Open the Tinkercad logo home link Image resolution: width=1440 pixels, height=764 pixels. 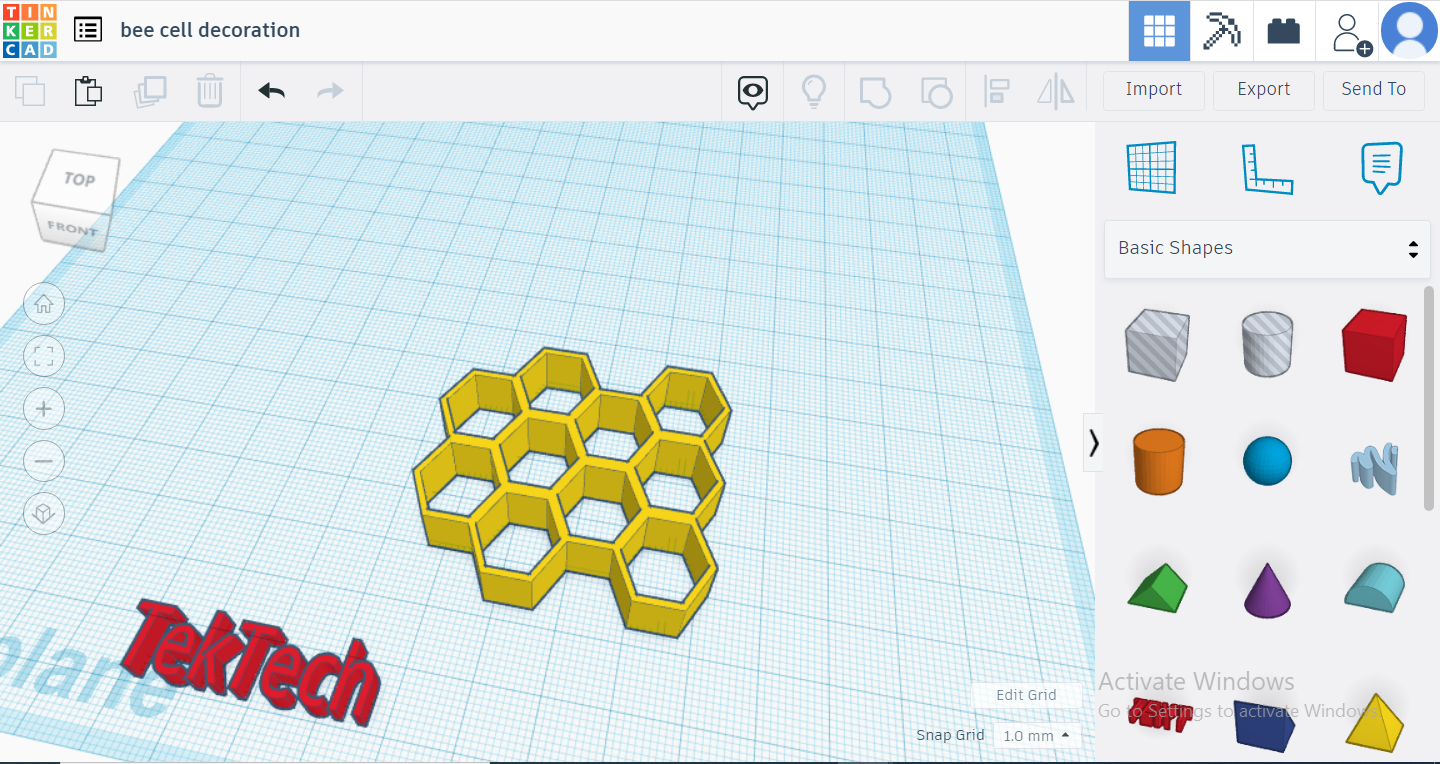(x=30, y=30)
